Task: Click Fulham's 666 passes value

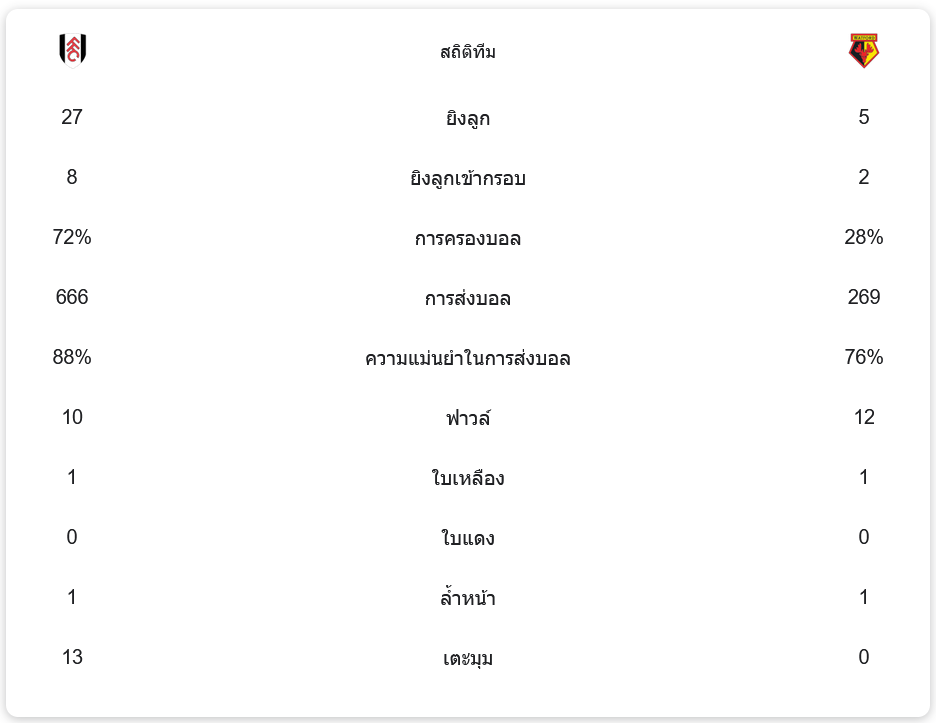Action: tap(72, 297)
